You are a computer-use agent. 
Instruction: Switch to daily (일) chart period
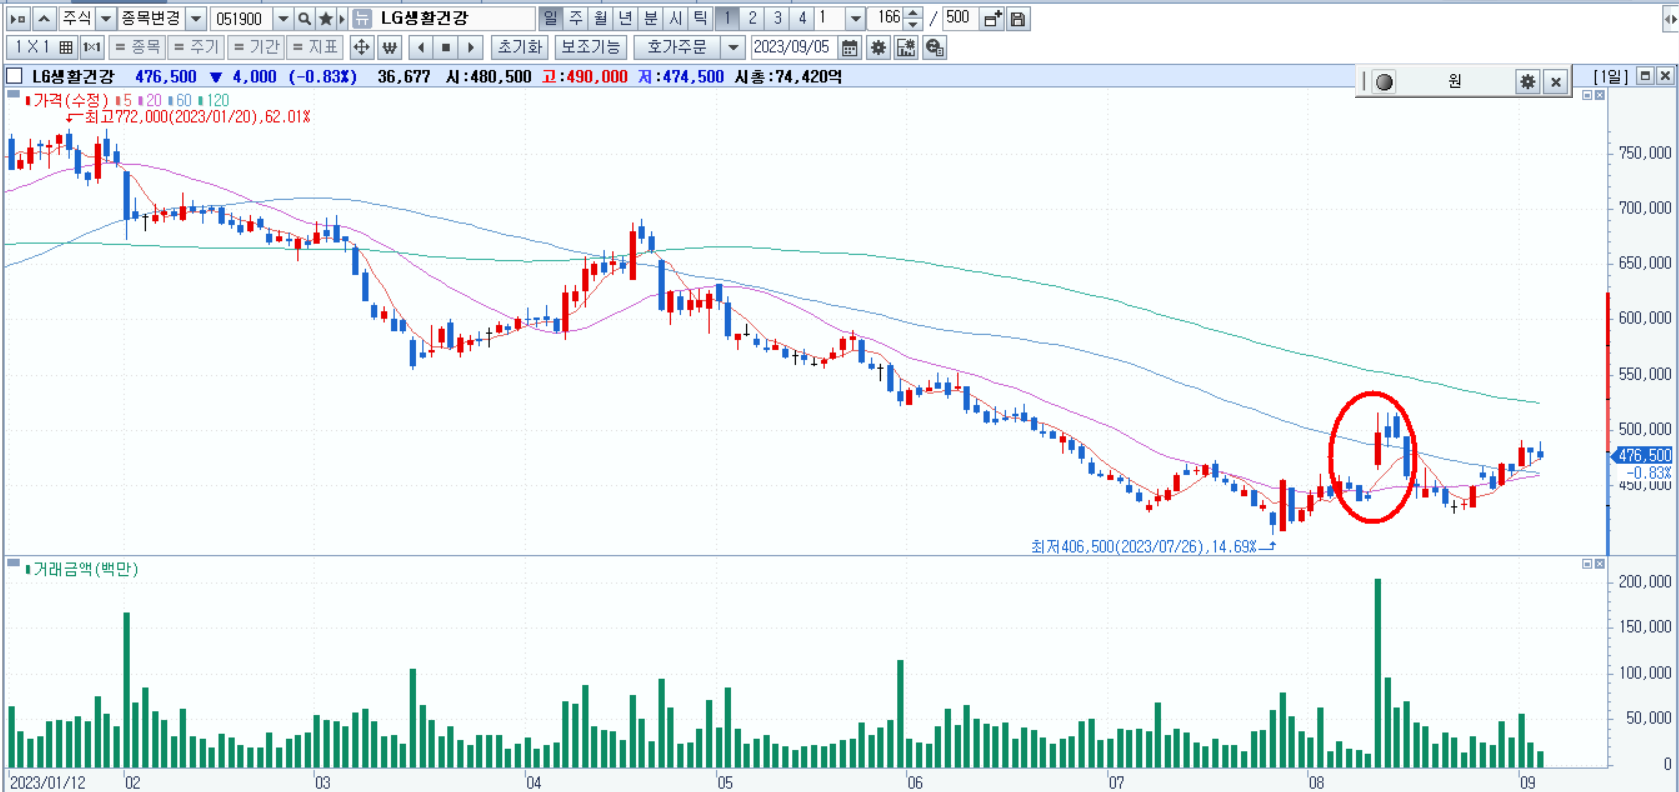(550, 18)
